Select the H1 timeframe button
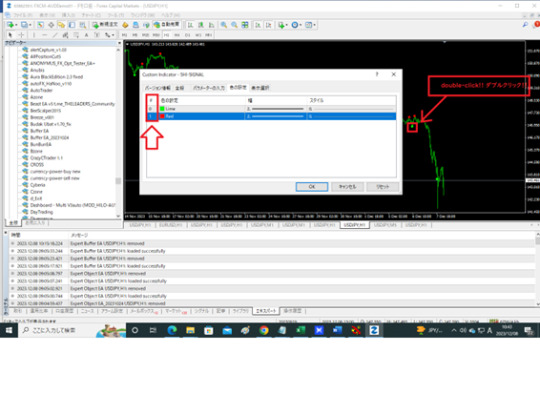The width and height of the screenshot is (540, 415). click(166, 35)
